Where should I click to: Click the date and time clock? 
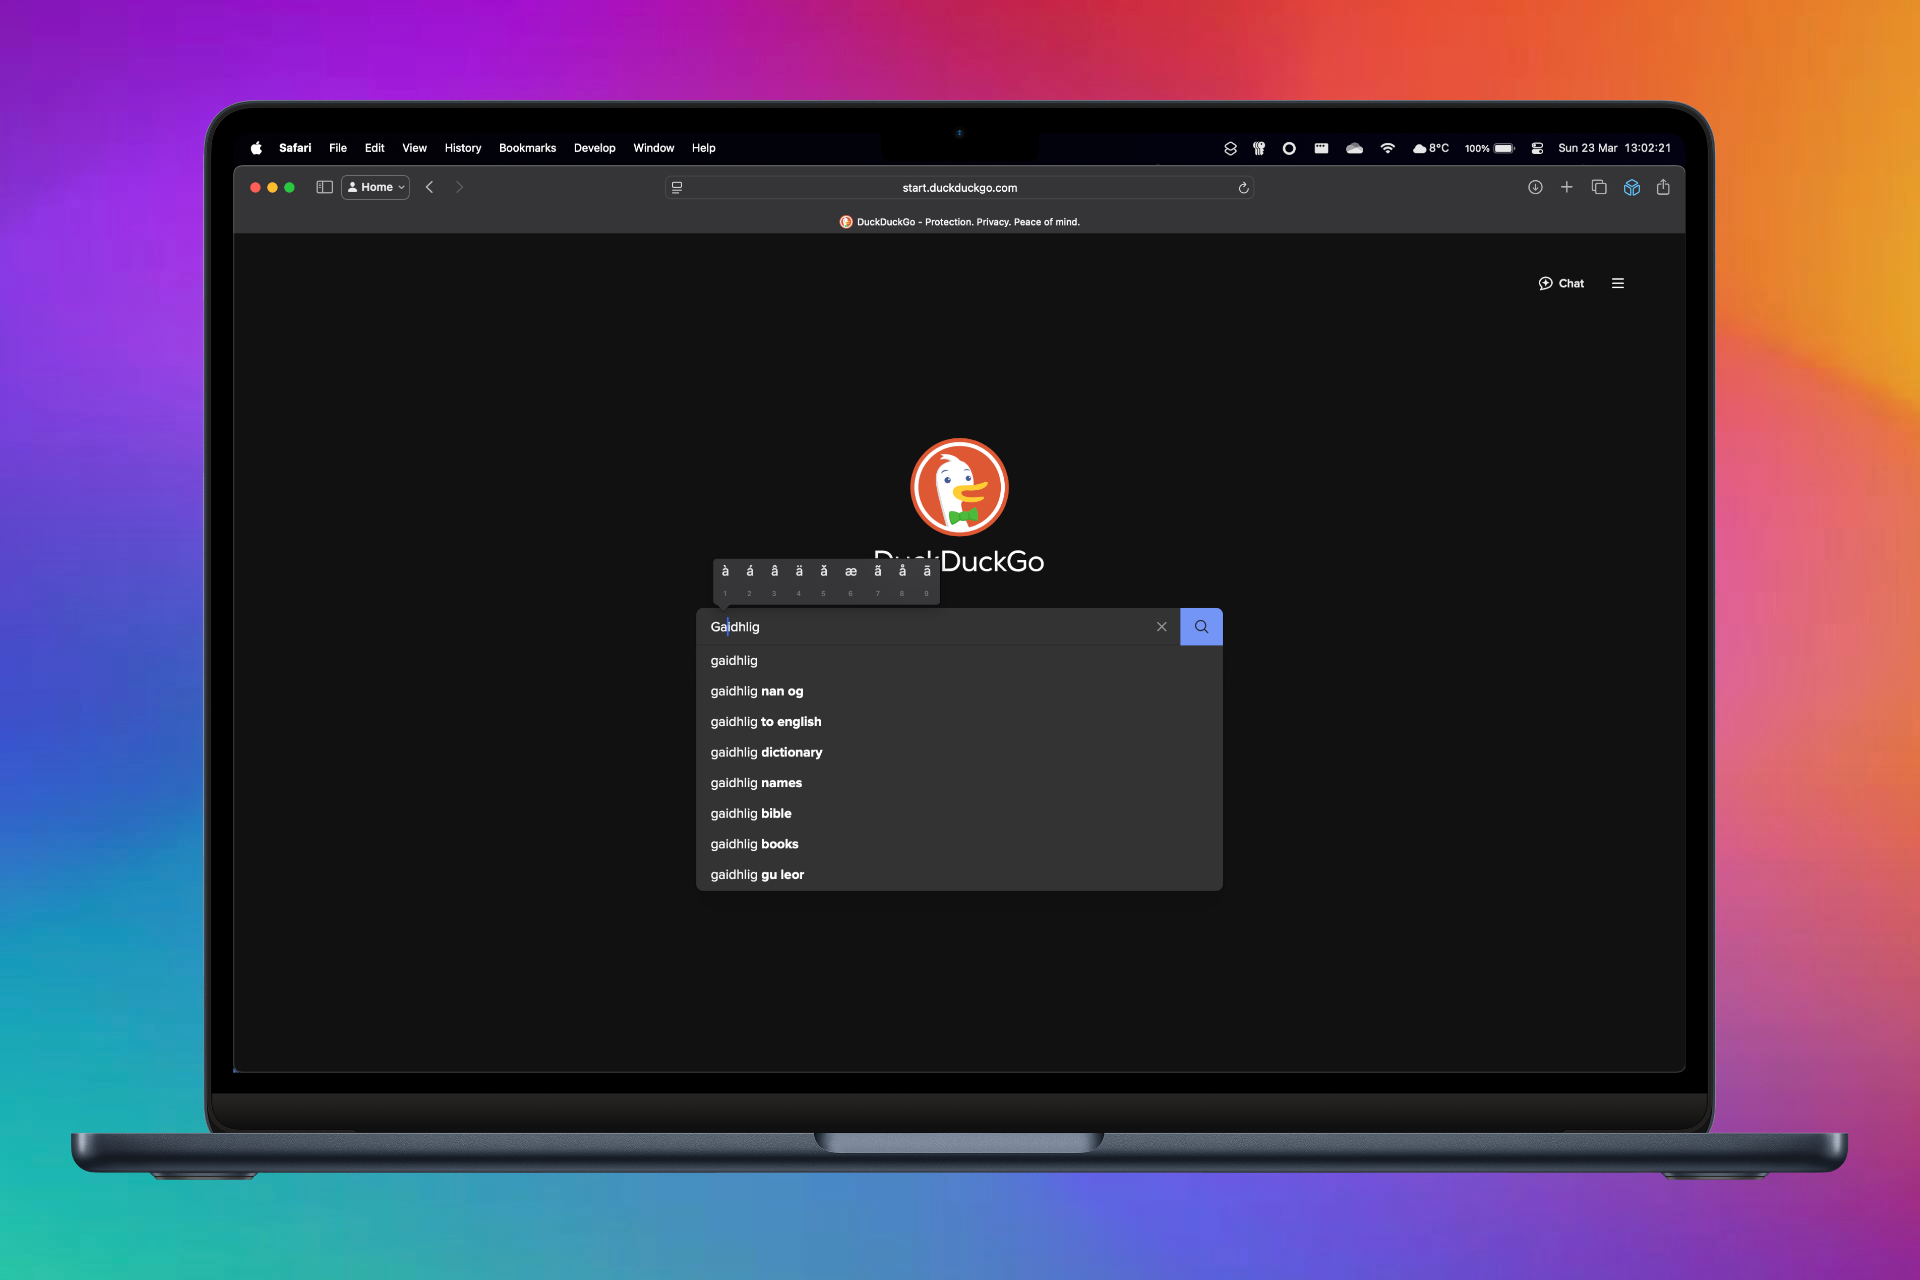(1614, 148)
